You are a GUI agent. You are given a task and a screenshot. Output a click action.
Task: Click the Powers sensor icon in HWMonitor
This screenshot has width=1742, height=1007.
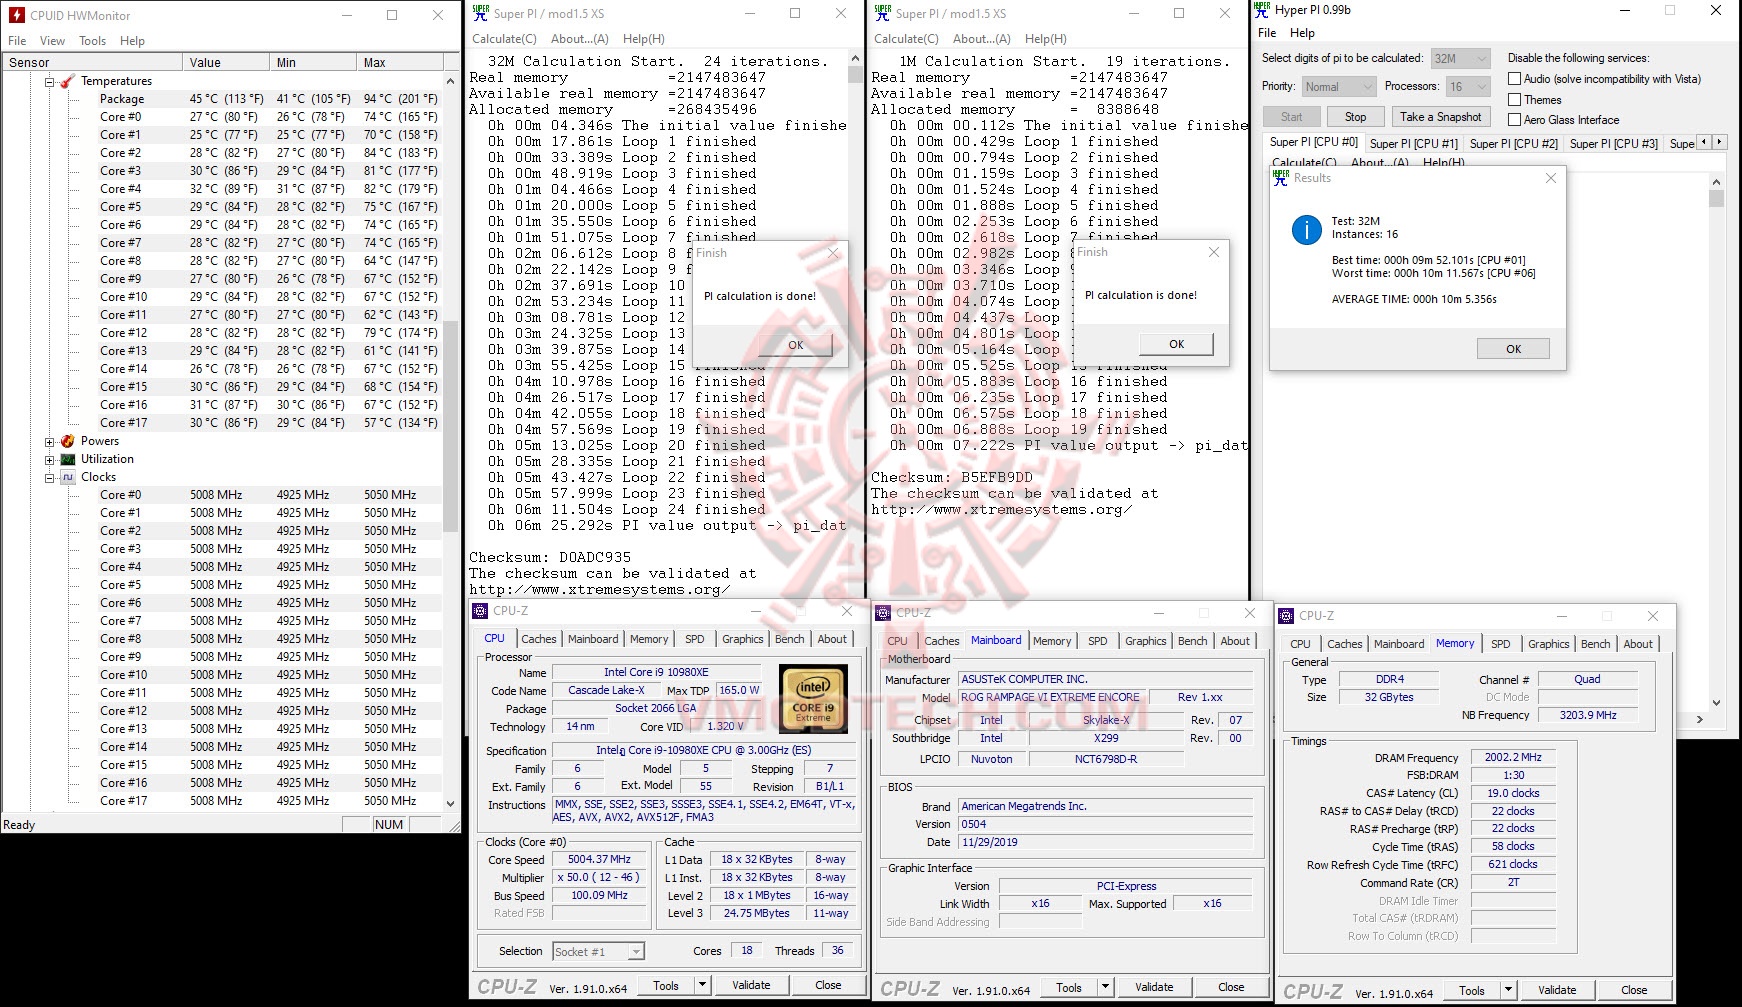[67, 441]
